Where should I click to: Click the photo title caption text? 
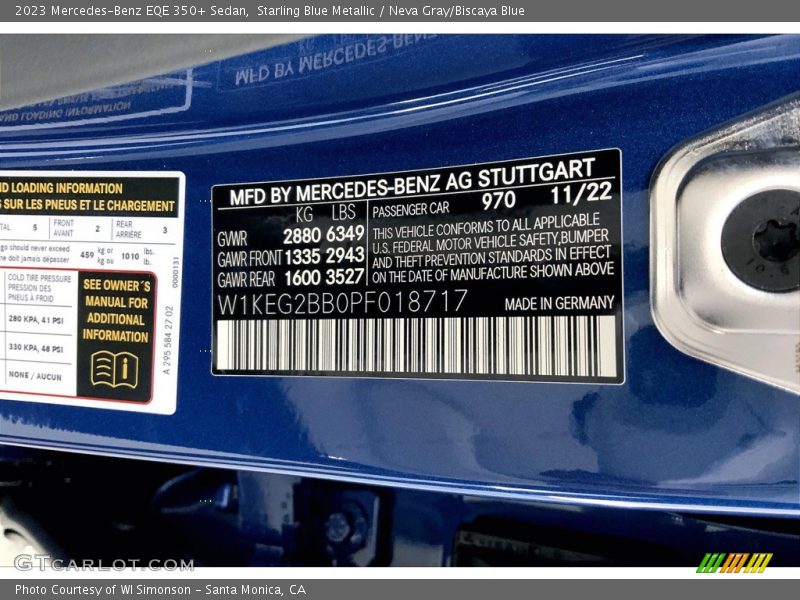269,11
